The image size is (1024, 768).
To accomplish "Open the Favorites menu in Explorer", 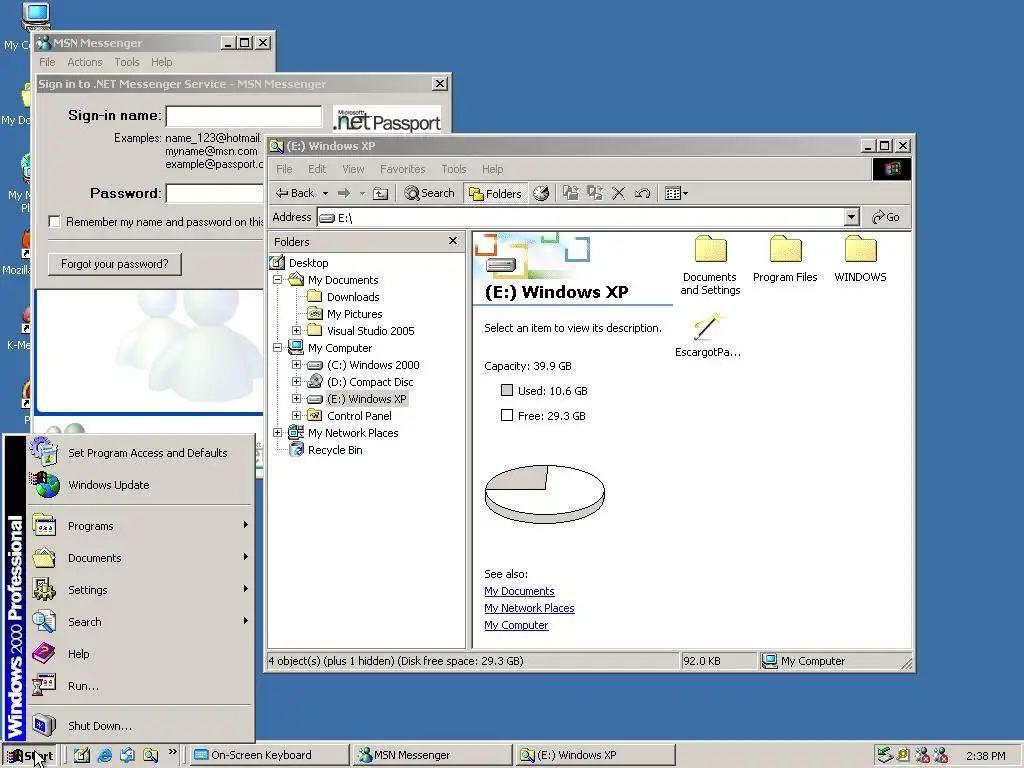I will point(402,169).
